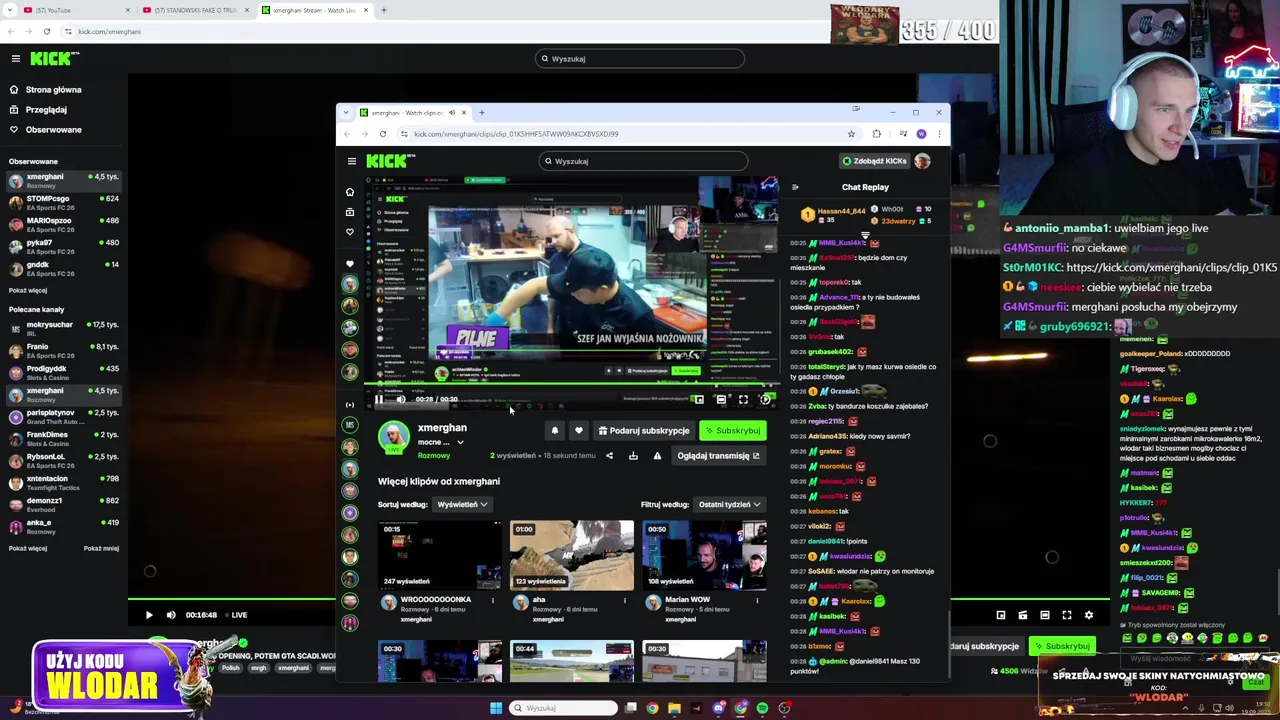The height and width of the screenshot is (720, 1280).
Task: Open the 'aha' clip thumbnail
Action: point(572,556)
